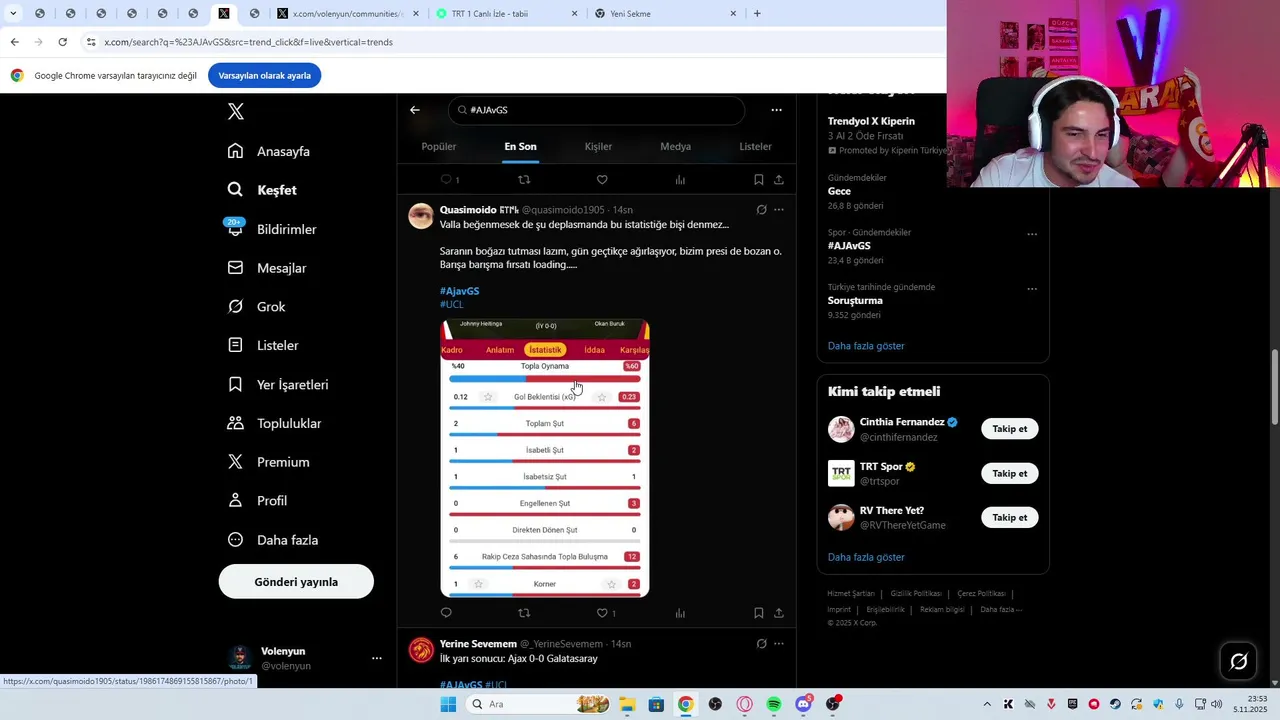The height and width of the screenshot is (720, 1280).
Task: Click the Chrome address bar URL
Action: click(248, 42)
